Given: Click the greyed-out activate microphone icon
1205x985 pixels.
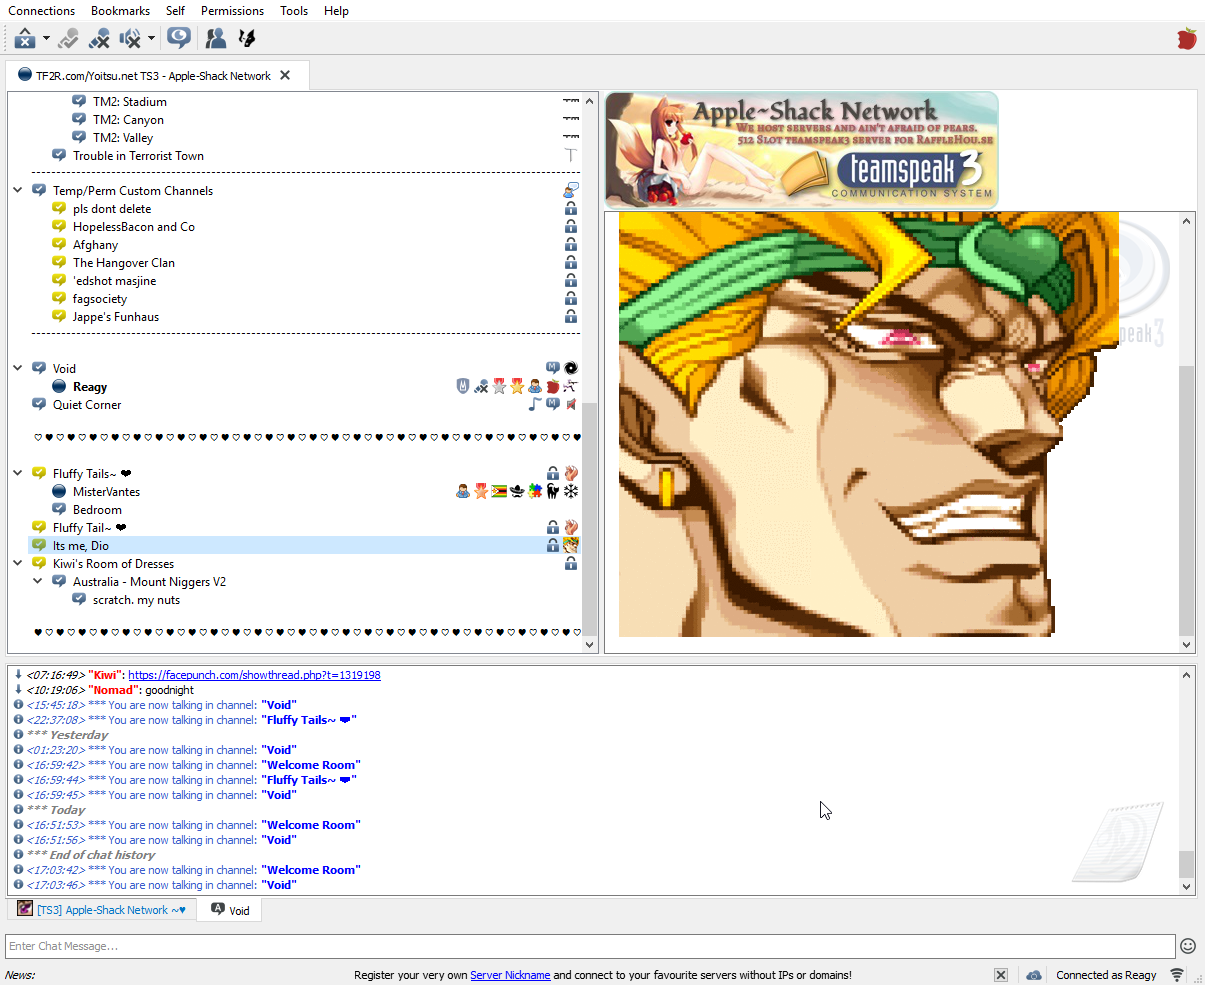Looking at the screenshot, I should (69, 38).
